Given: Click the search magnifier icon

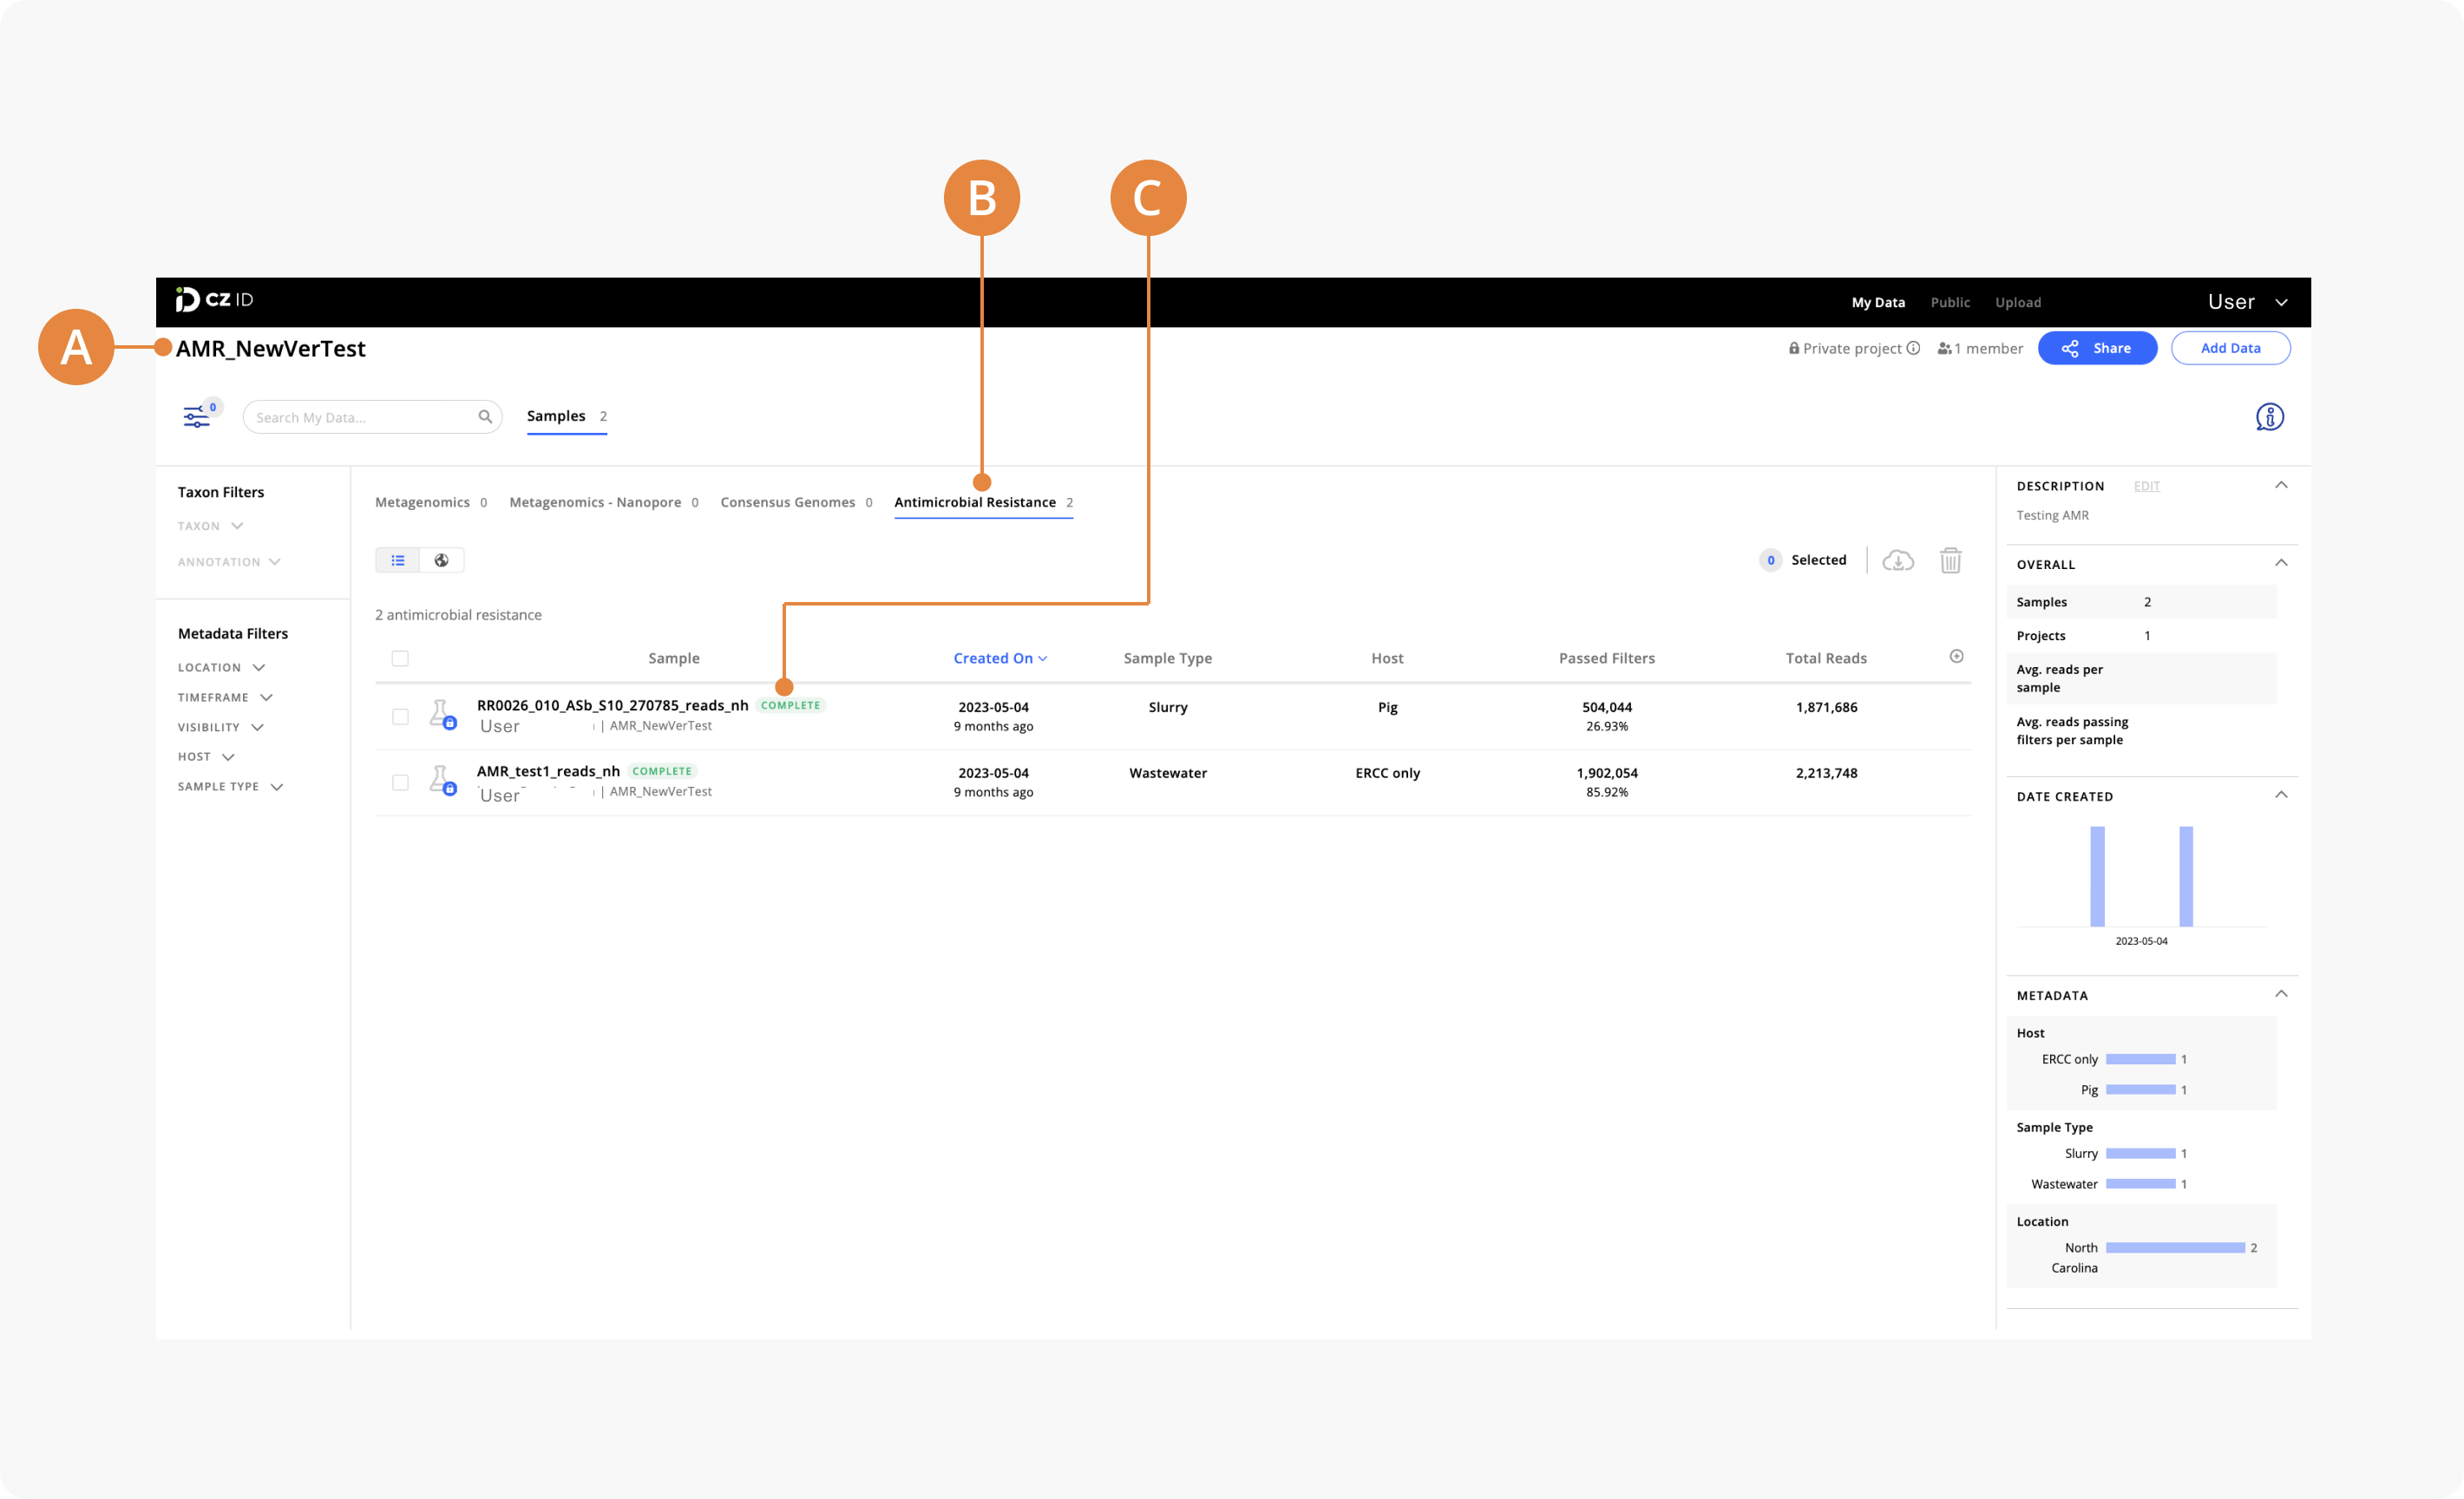Looking at the screenshot, I should [485, 417].
